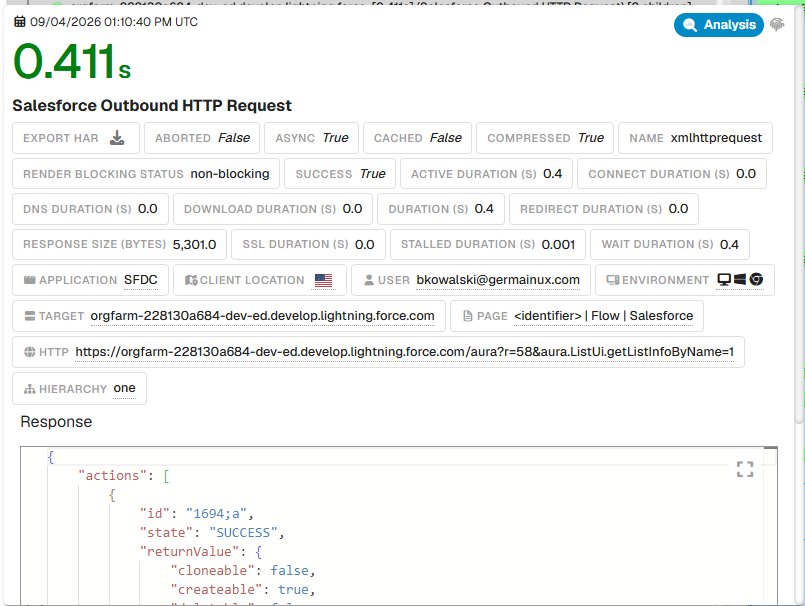The image size is (805, 606).
Task: Click the 09/04/2026 01:10:40 PM UTC timestamp
Action: point(114,22)
